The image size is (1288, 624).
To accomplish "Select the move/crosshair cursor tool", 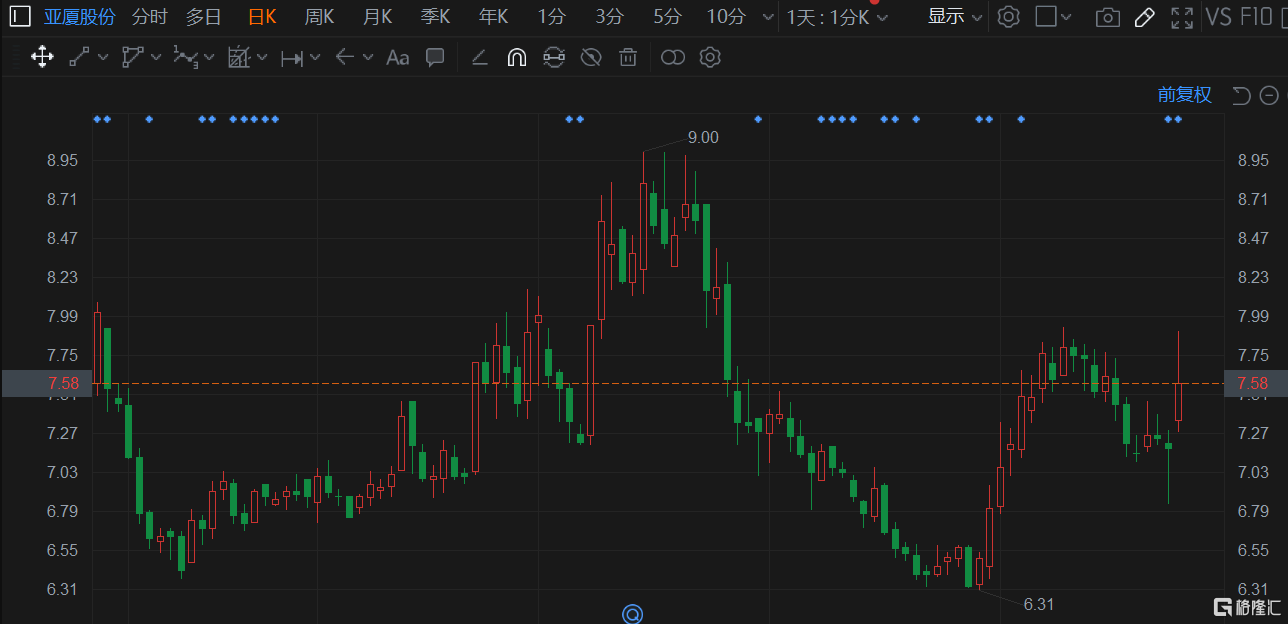I will pos(42,57).
